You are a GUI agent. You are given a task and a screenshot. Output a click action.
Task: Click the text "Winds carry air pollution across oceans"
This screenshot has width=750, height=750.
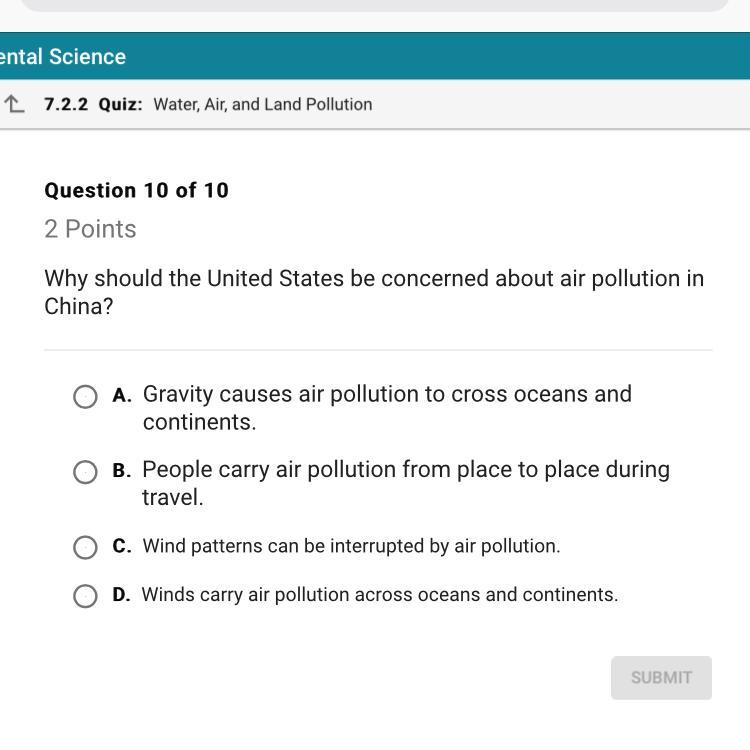click(x=379, y=594)
